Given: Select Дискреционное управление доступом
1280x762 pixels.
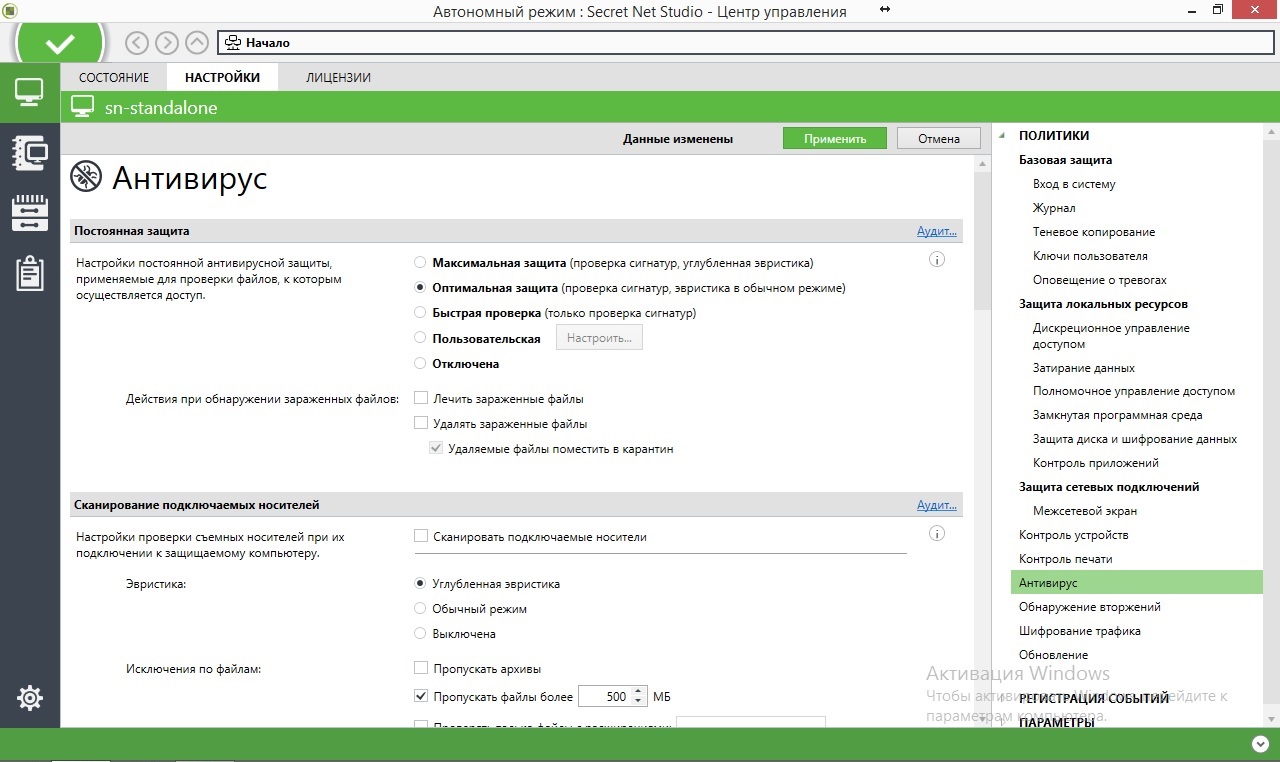Looking at the screenshot, I should tap(1111, 336).
